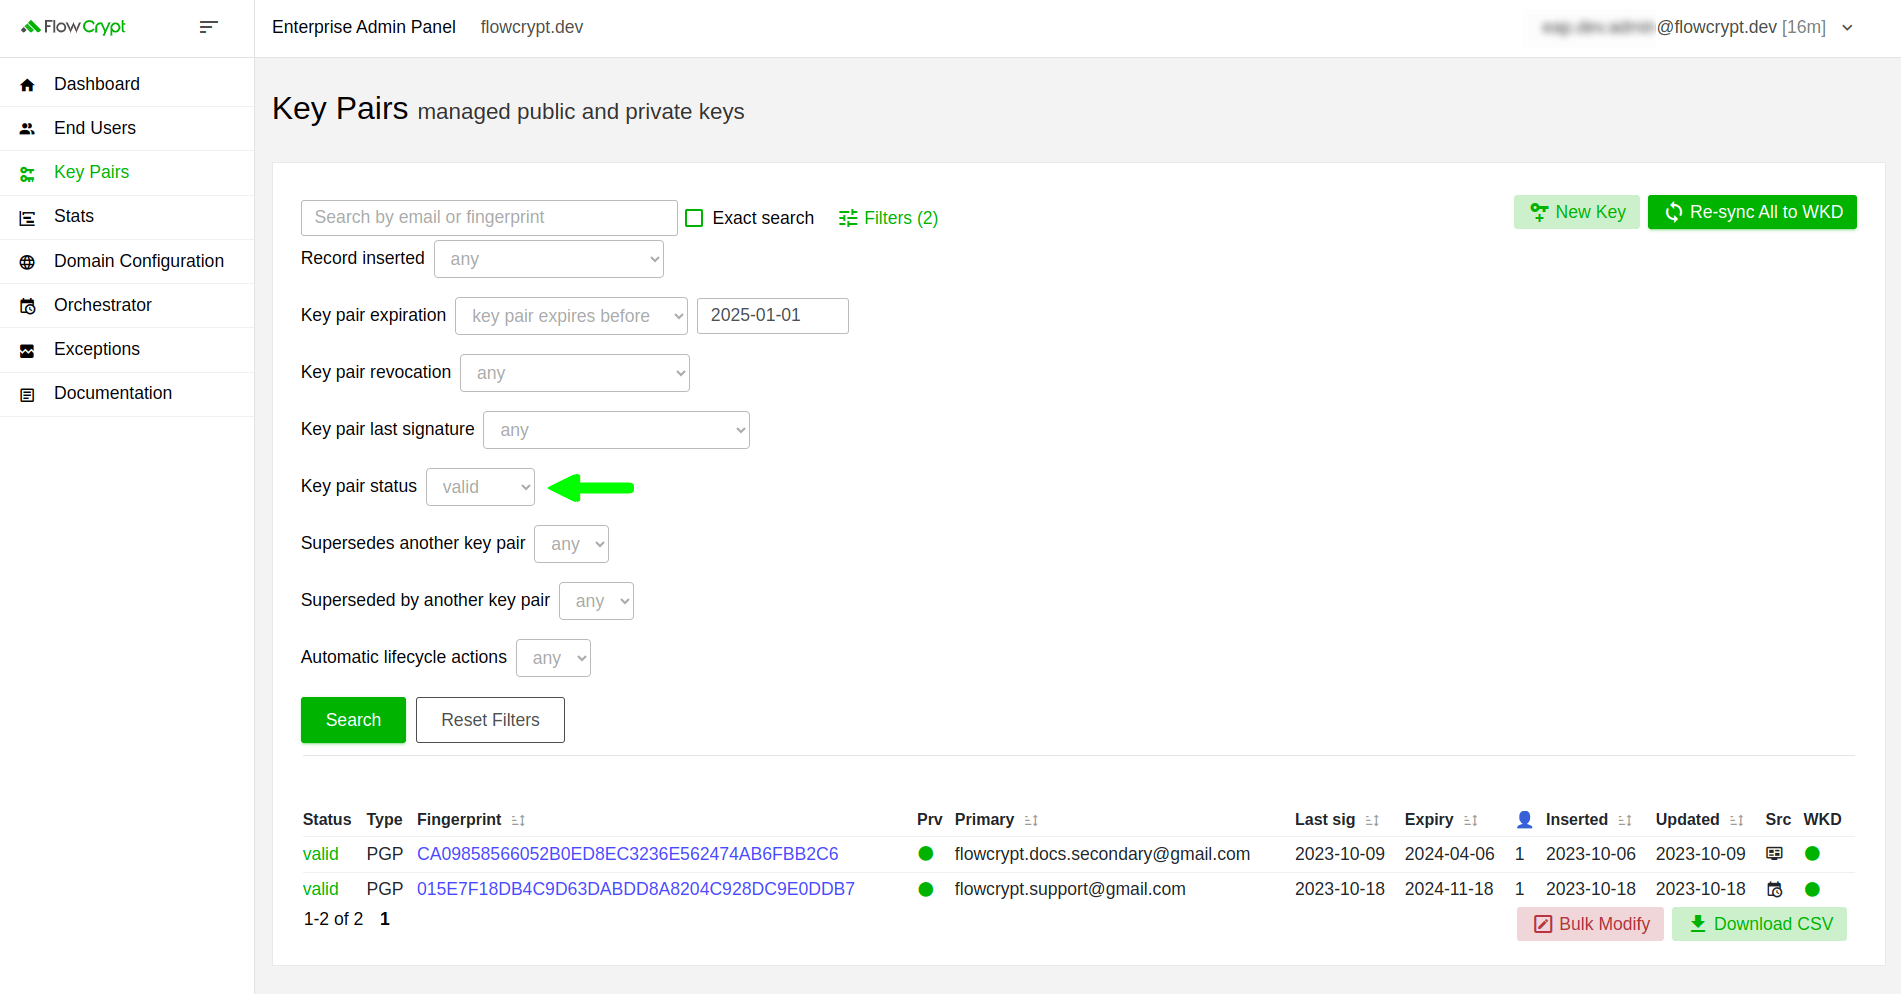The image size is (1901, 994).
Task: Collapse sidebar with hamburger menu icon
Action: click(x=208, y=27)
